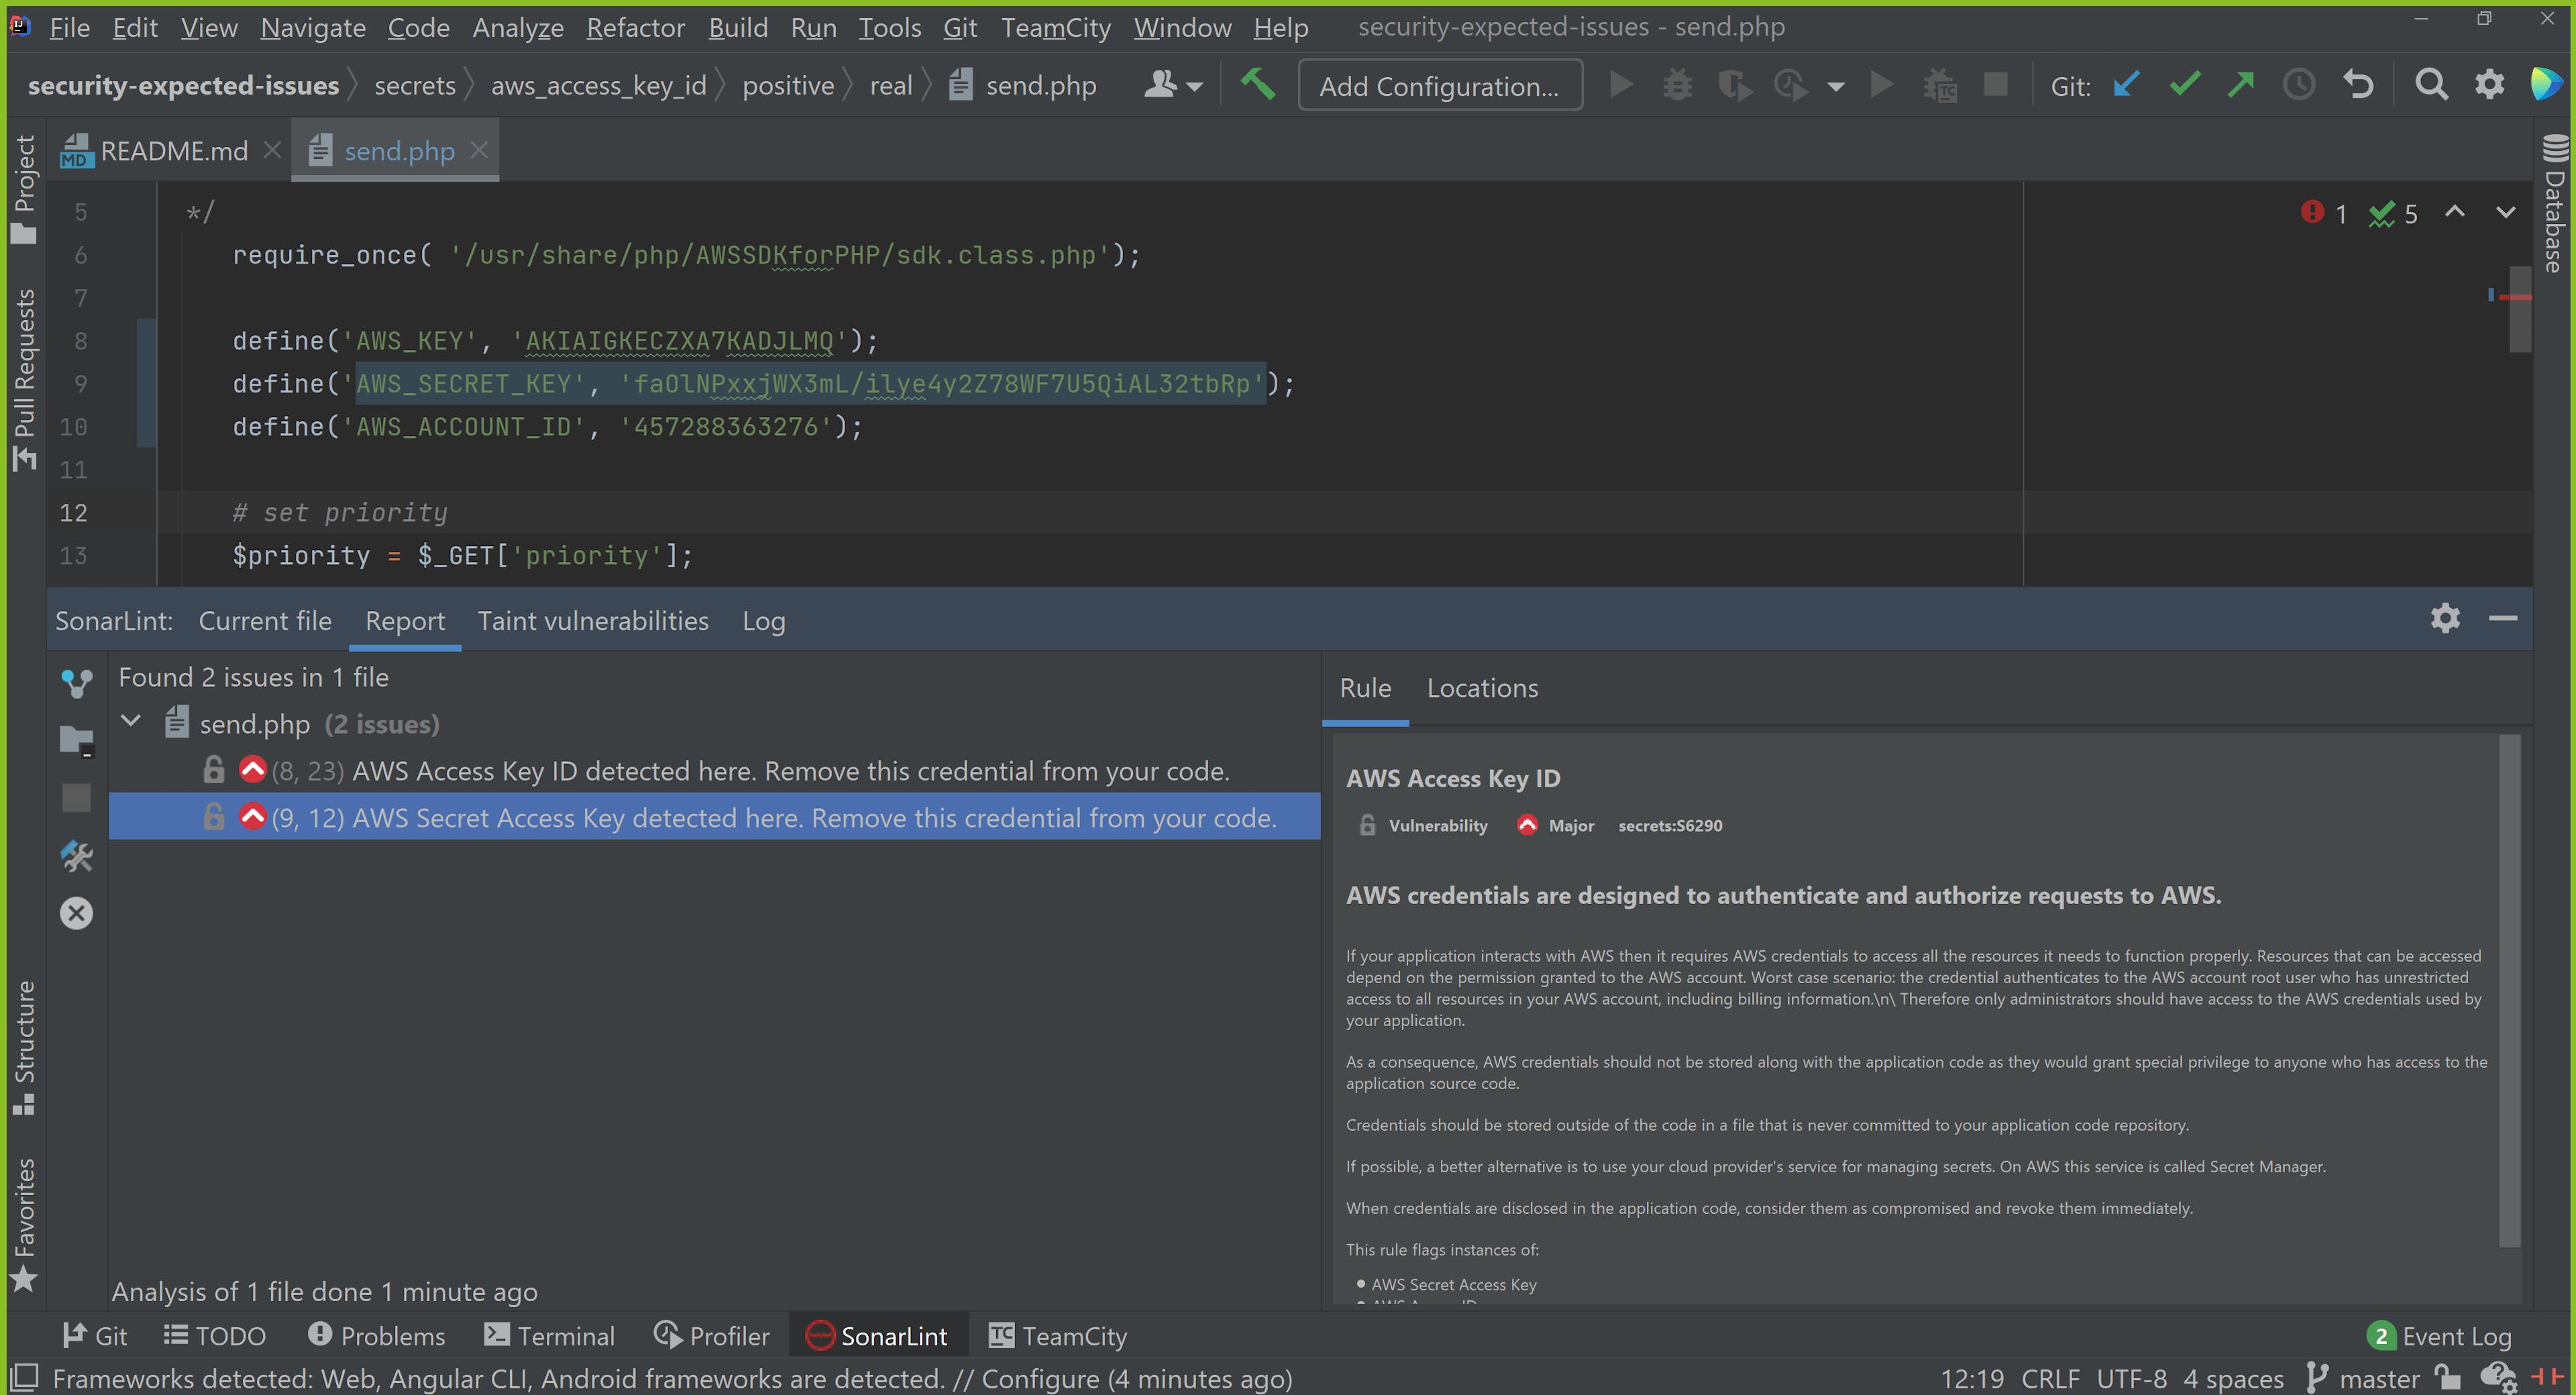Open the Refactor menu
The height and width of the screenshot is (1395, 2576).
[x=635, y=27]
